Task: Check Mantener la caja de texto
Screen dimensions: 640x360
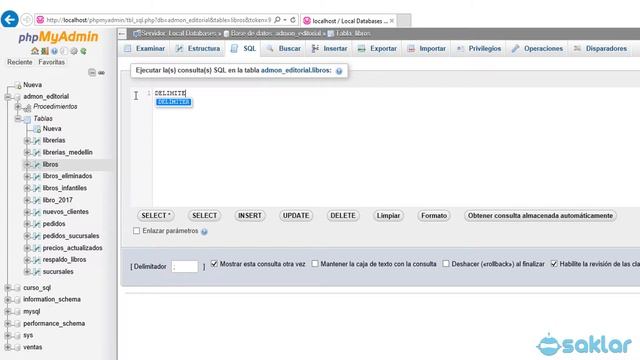Action: click(x=315, y=264)
